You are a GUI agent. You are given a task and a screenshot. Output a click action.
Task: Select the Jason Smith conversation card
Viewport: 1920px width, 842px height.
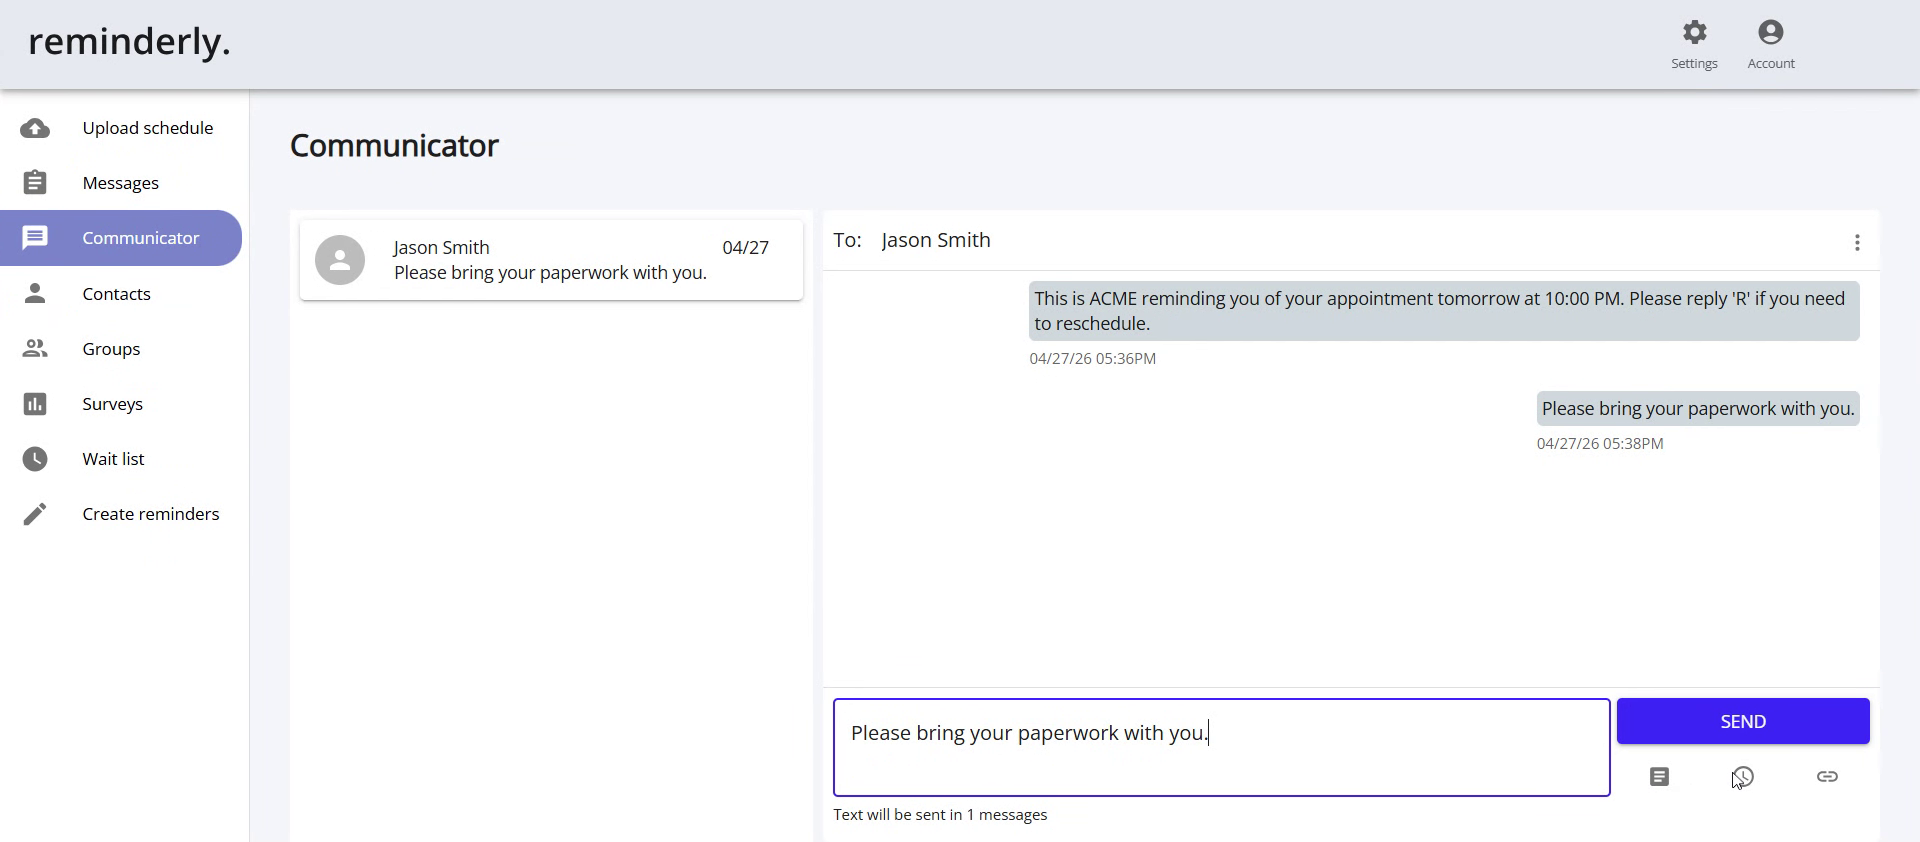coord(551,260)
